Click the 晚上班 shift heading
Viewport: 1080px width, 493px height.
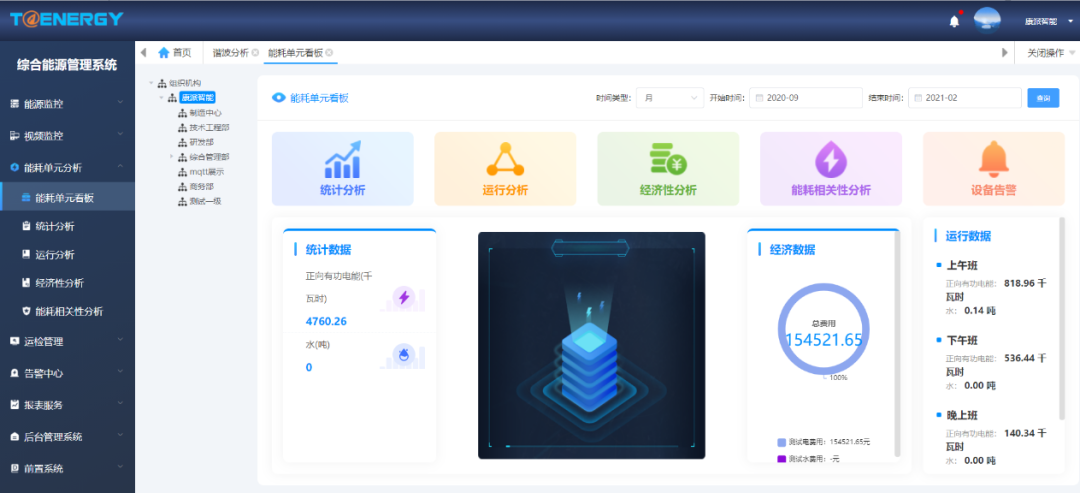[x=962, y=415]
